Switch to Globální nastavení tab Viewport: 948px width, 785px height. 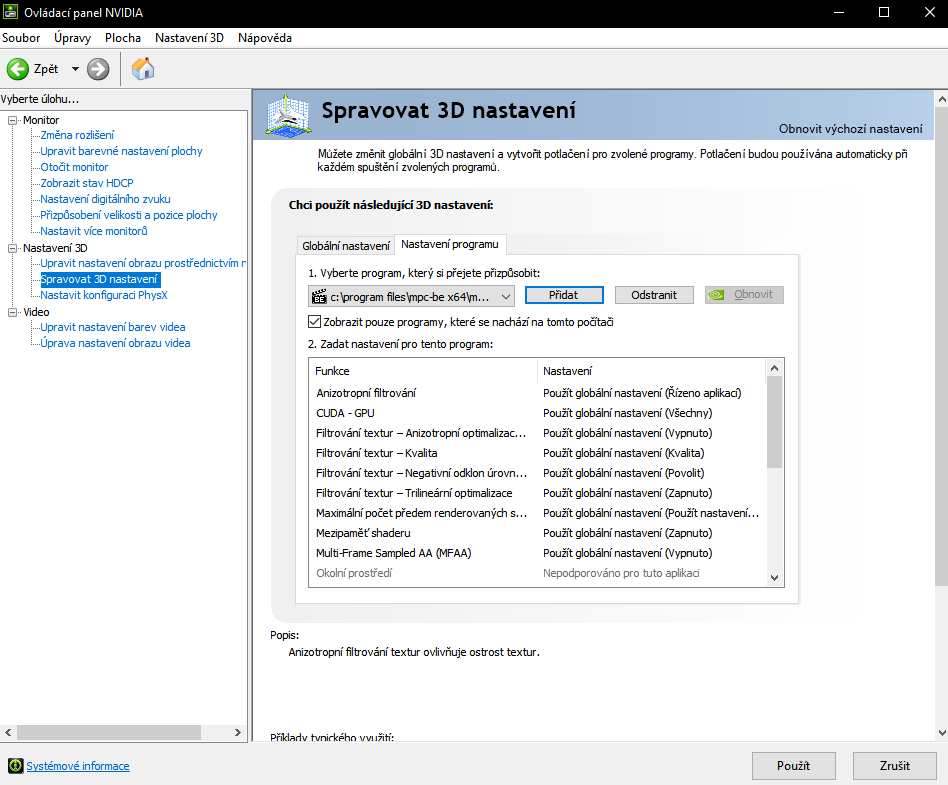point(346,246)
